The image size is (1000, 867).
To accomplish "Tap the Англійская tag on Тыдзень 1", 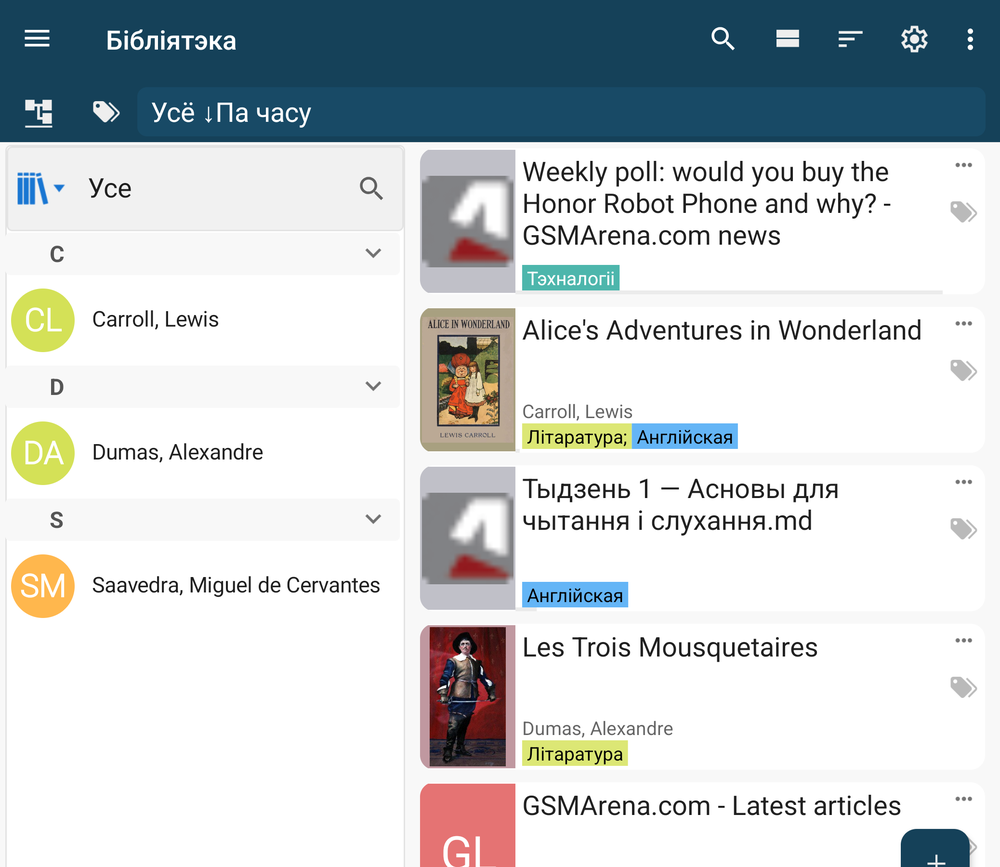I will point(575,595).
